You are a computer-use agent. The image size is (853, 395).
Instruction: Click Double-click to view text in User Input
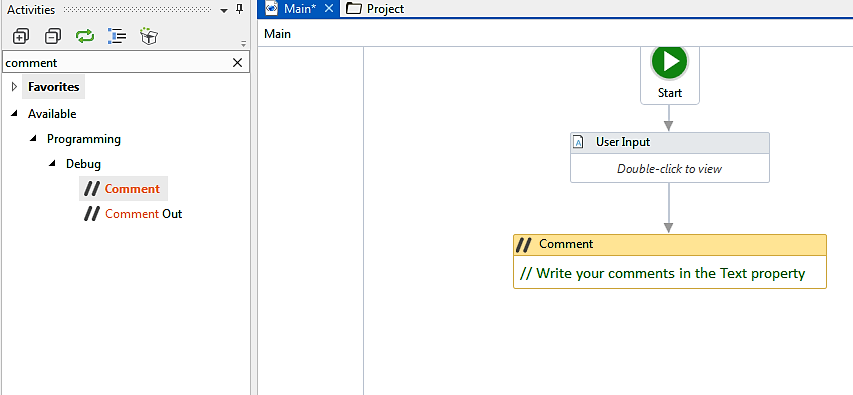coord(670,169)
